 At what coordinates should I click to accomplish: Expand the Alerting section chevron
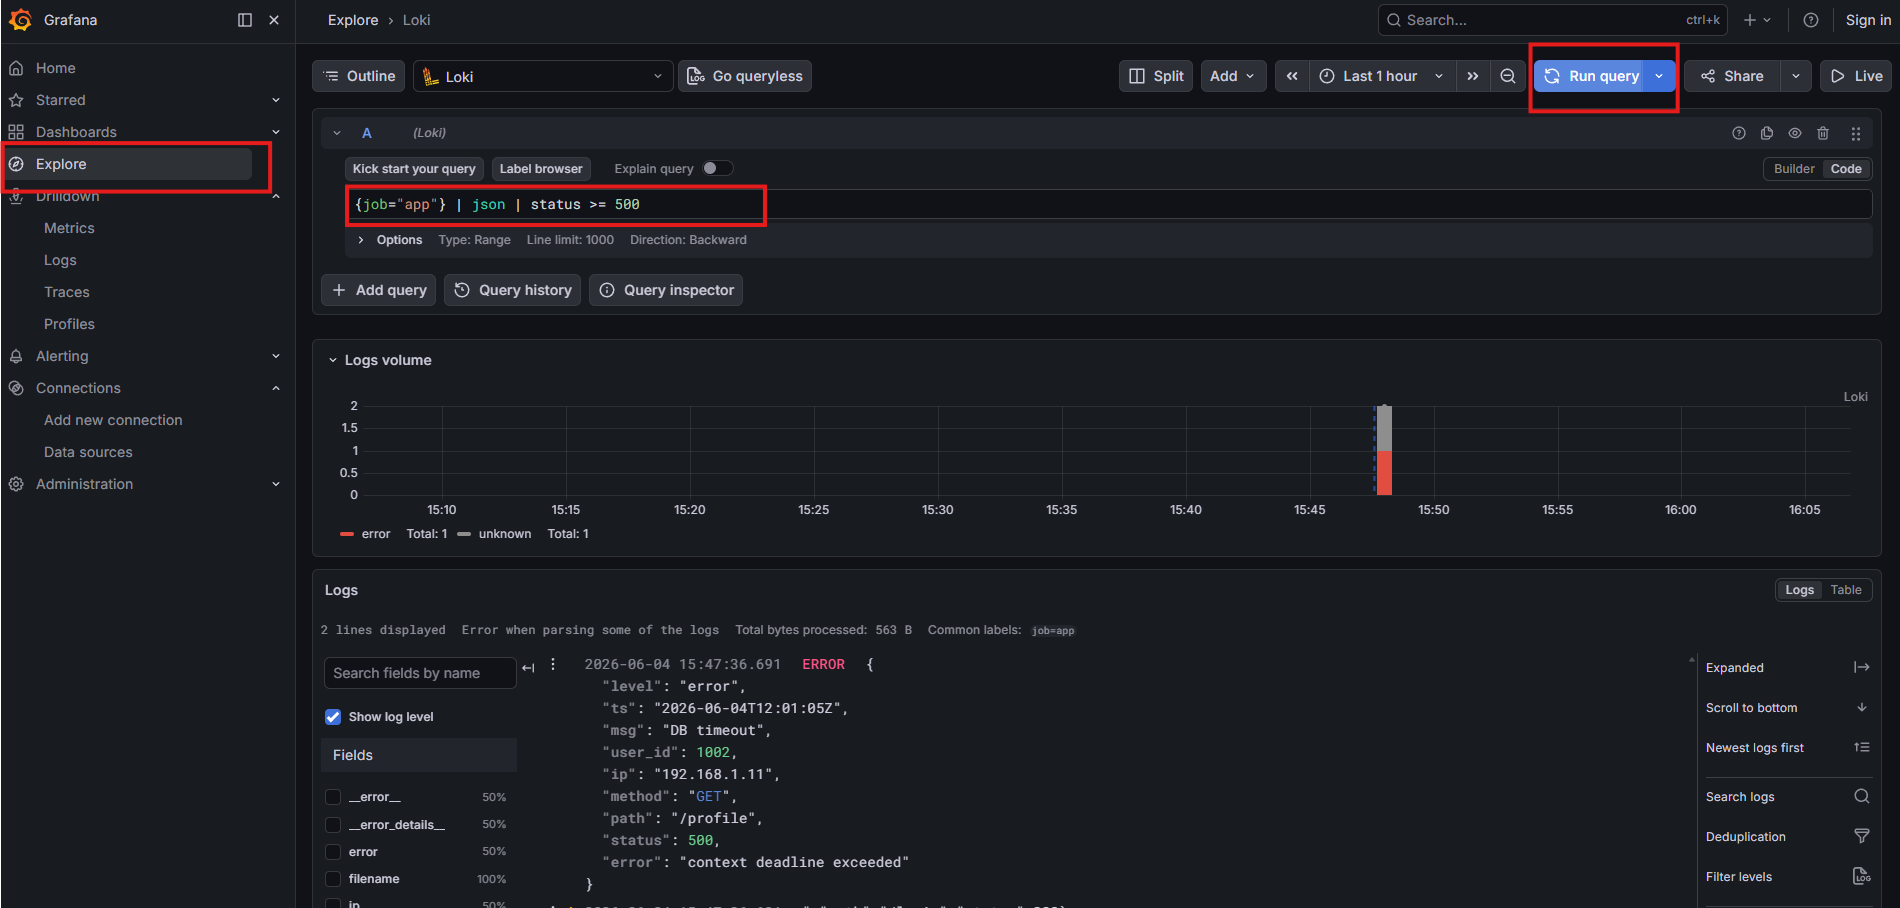point(276,356)
